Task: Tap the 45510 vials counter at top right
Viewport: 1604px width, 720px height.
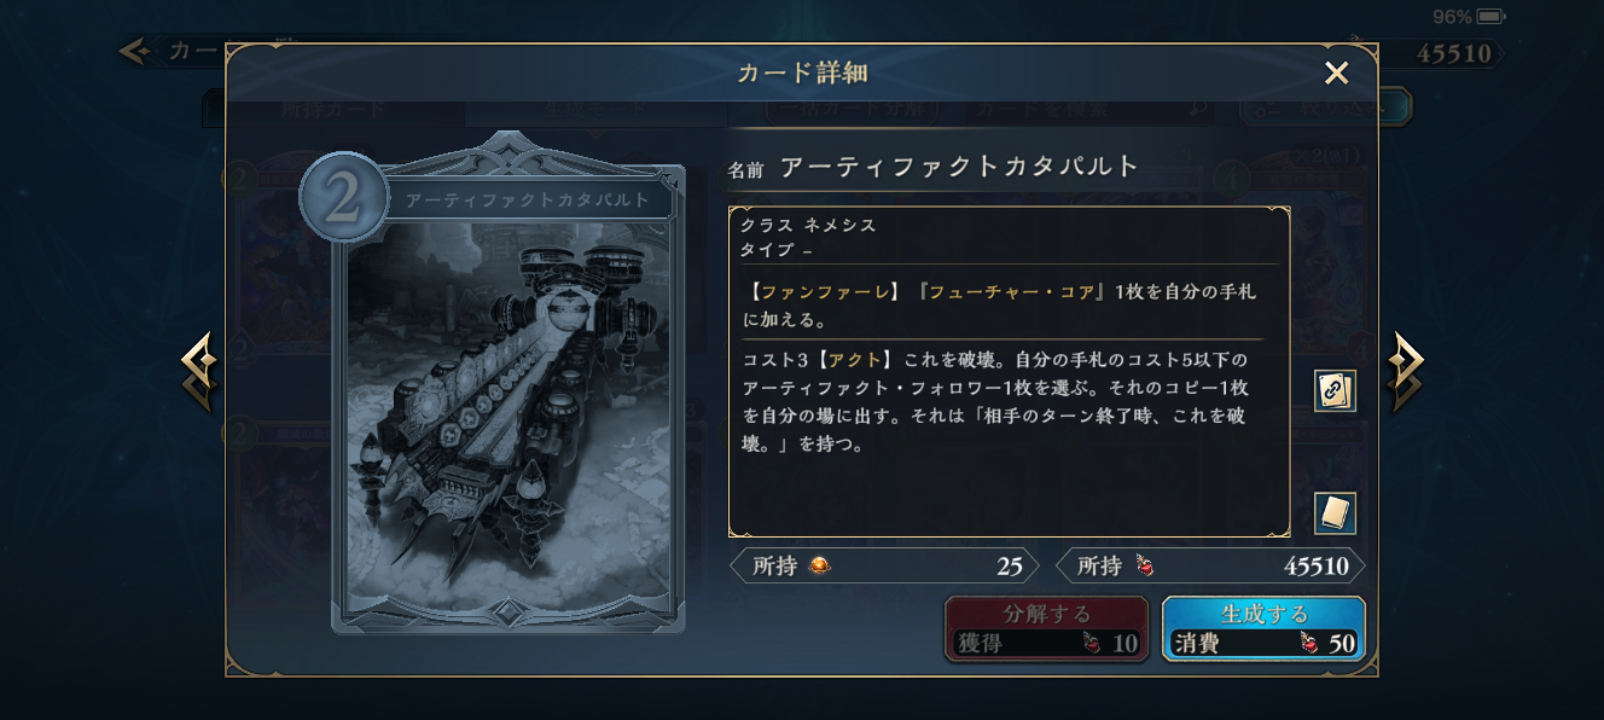Action: click(1454, 54)
